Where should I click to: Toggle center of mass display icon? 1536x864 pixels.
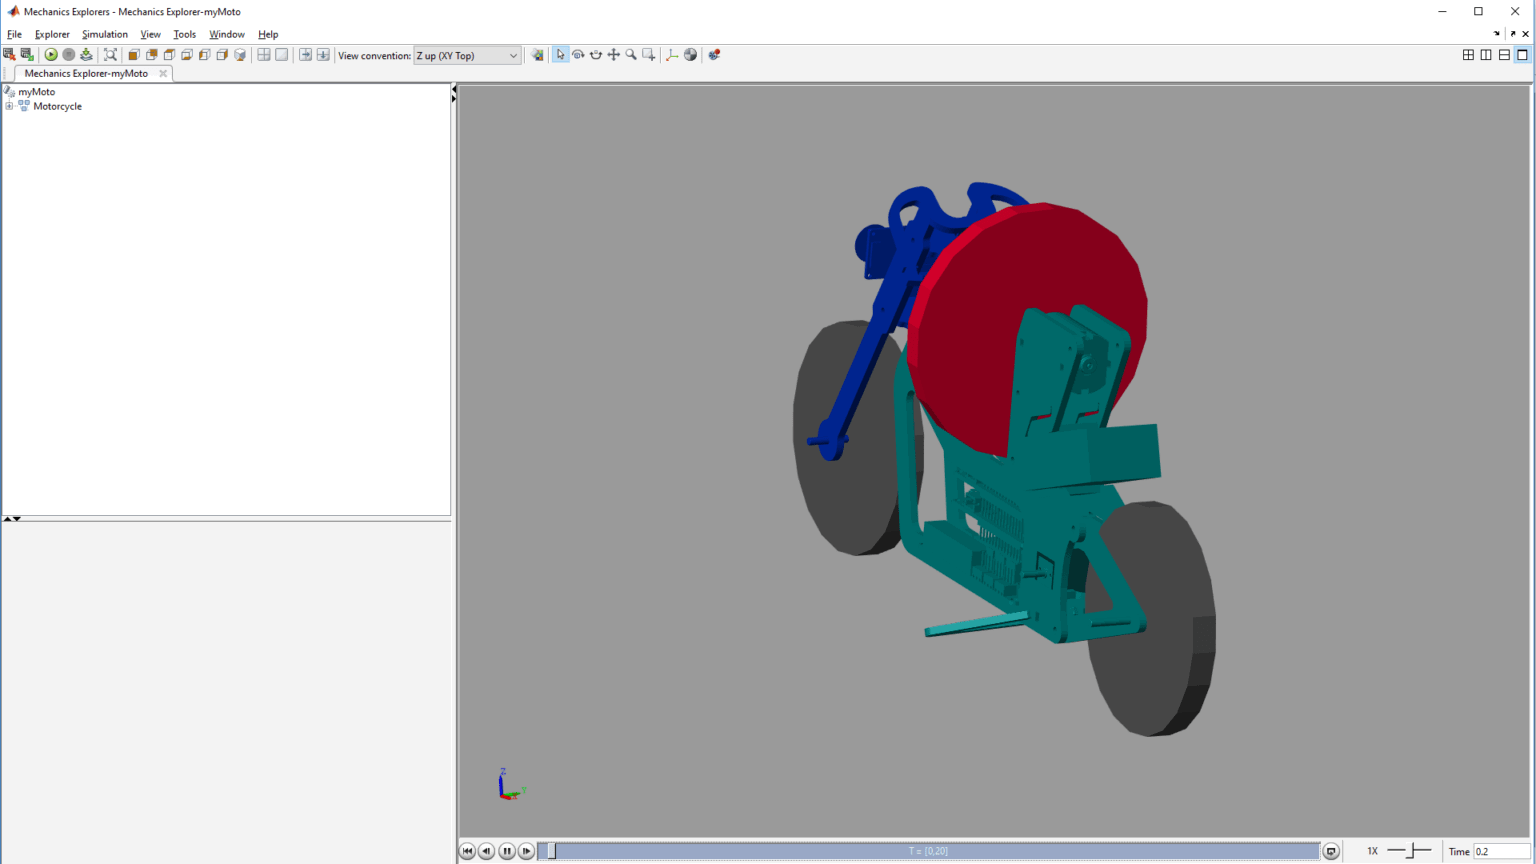pyautogui.click(x=690, y=55)
